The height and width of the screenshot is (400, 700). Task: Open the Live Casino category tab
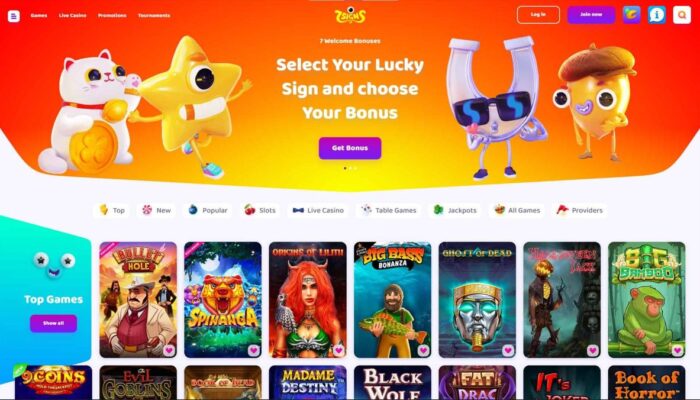point(318,210)
